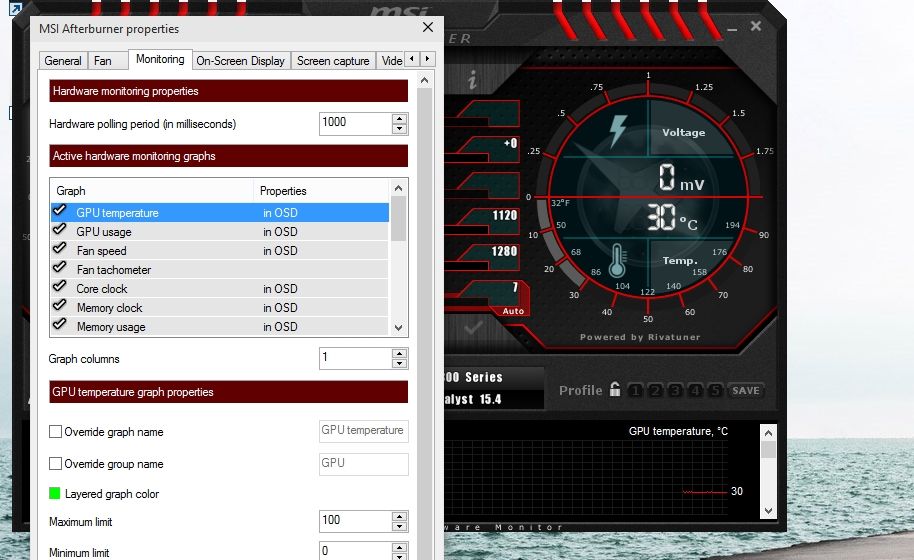Open the On-Screen Display tab
This screenshot has height=560, width=914.
[x=240, y=61]
